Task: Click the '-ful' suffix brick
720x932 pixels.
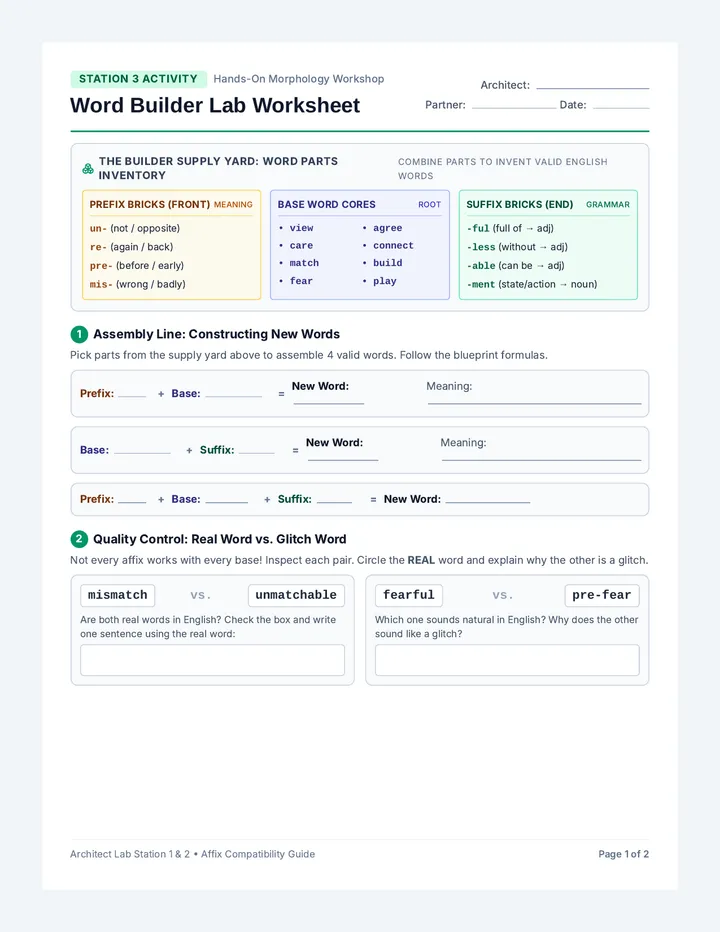Action: tap(510, 228)
